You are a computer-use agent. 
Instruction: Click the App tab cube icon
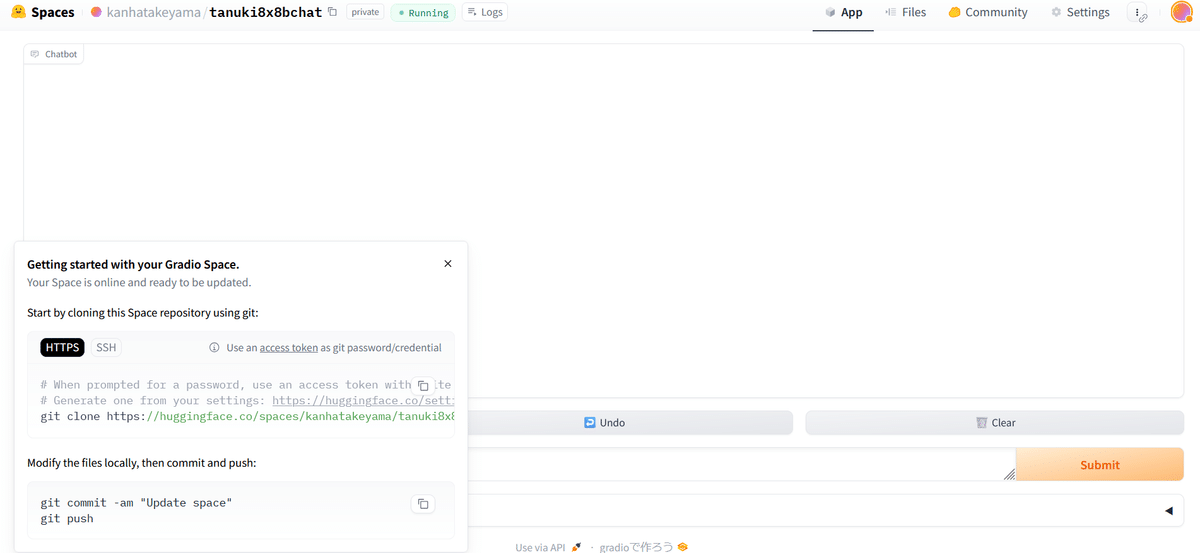830,13
